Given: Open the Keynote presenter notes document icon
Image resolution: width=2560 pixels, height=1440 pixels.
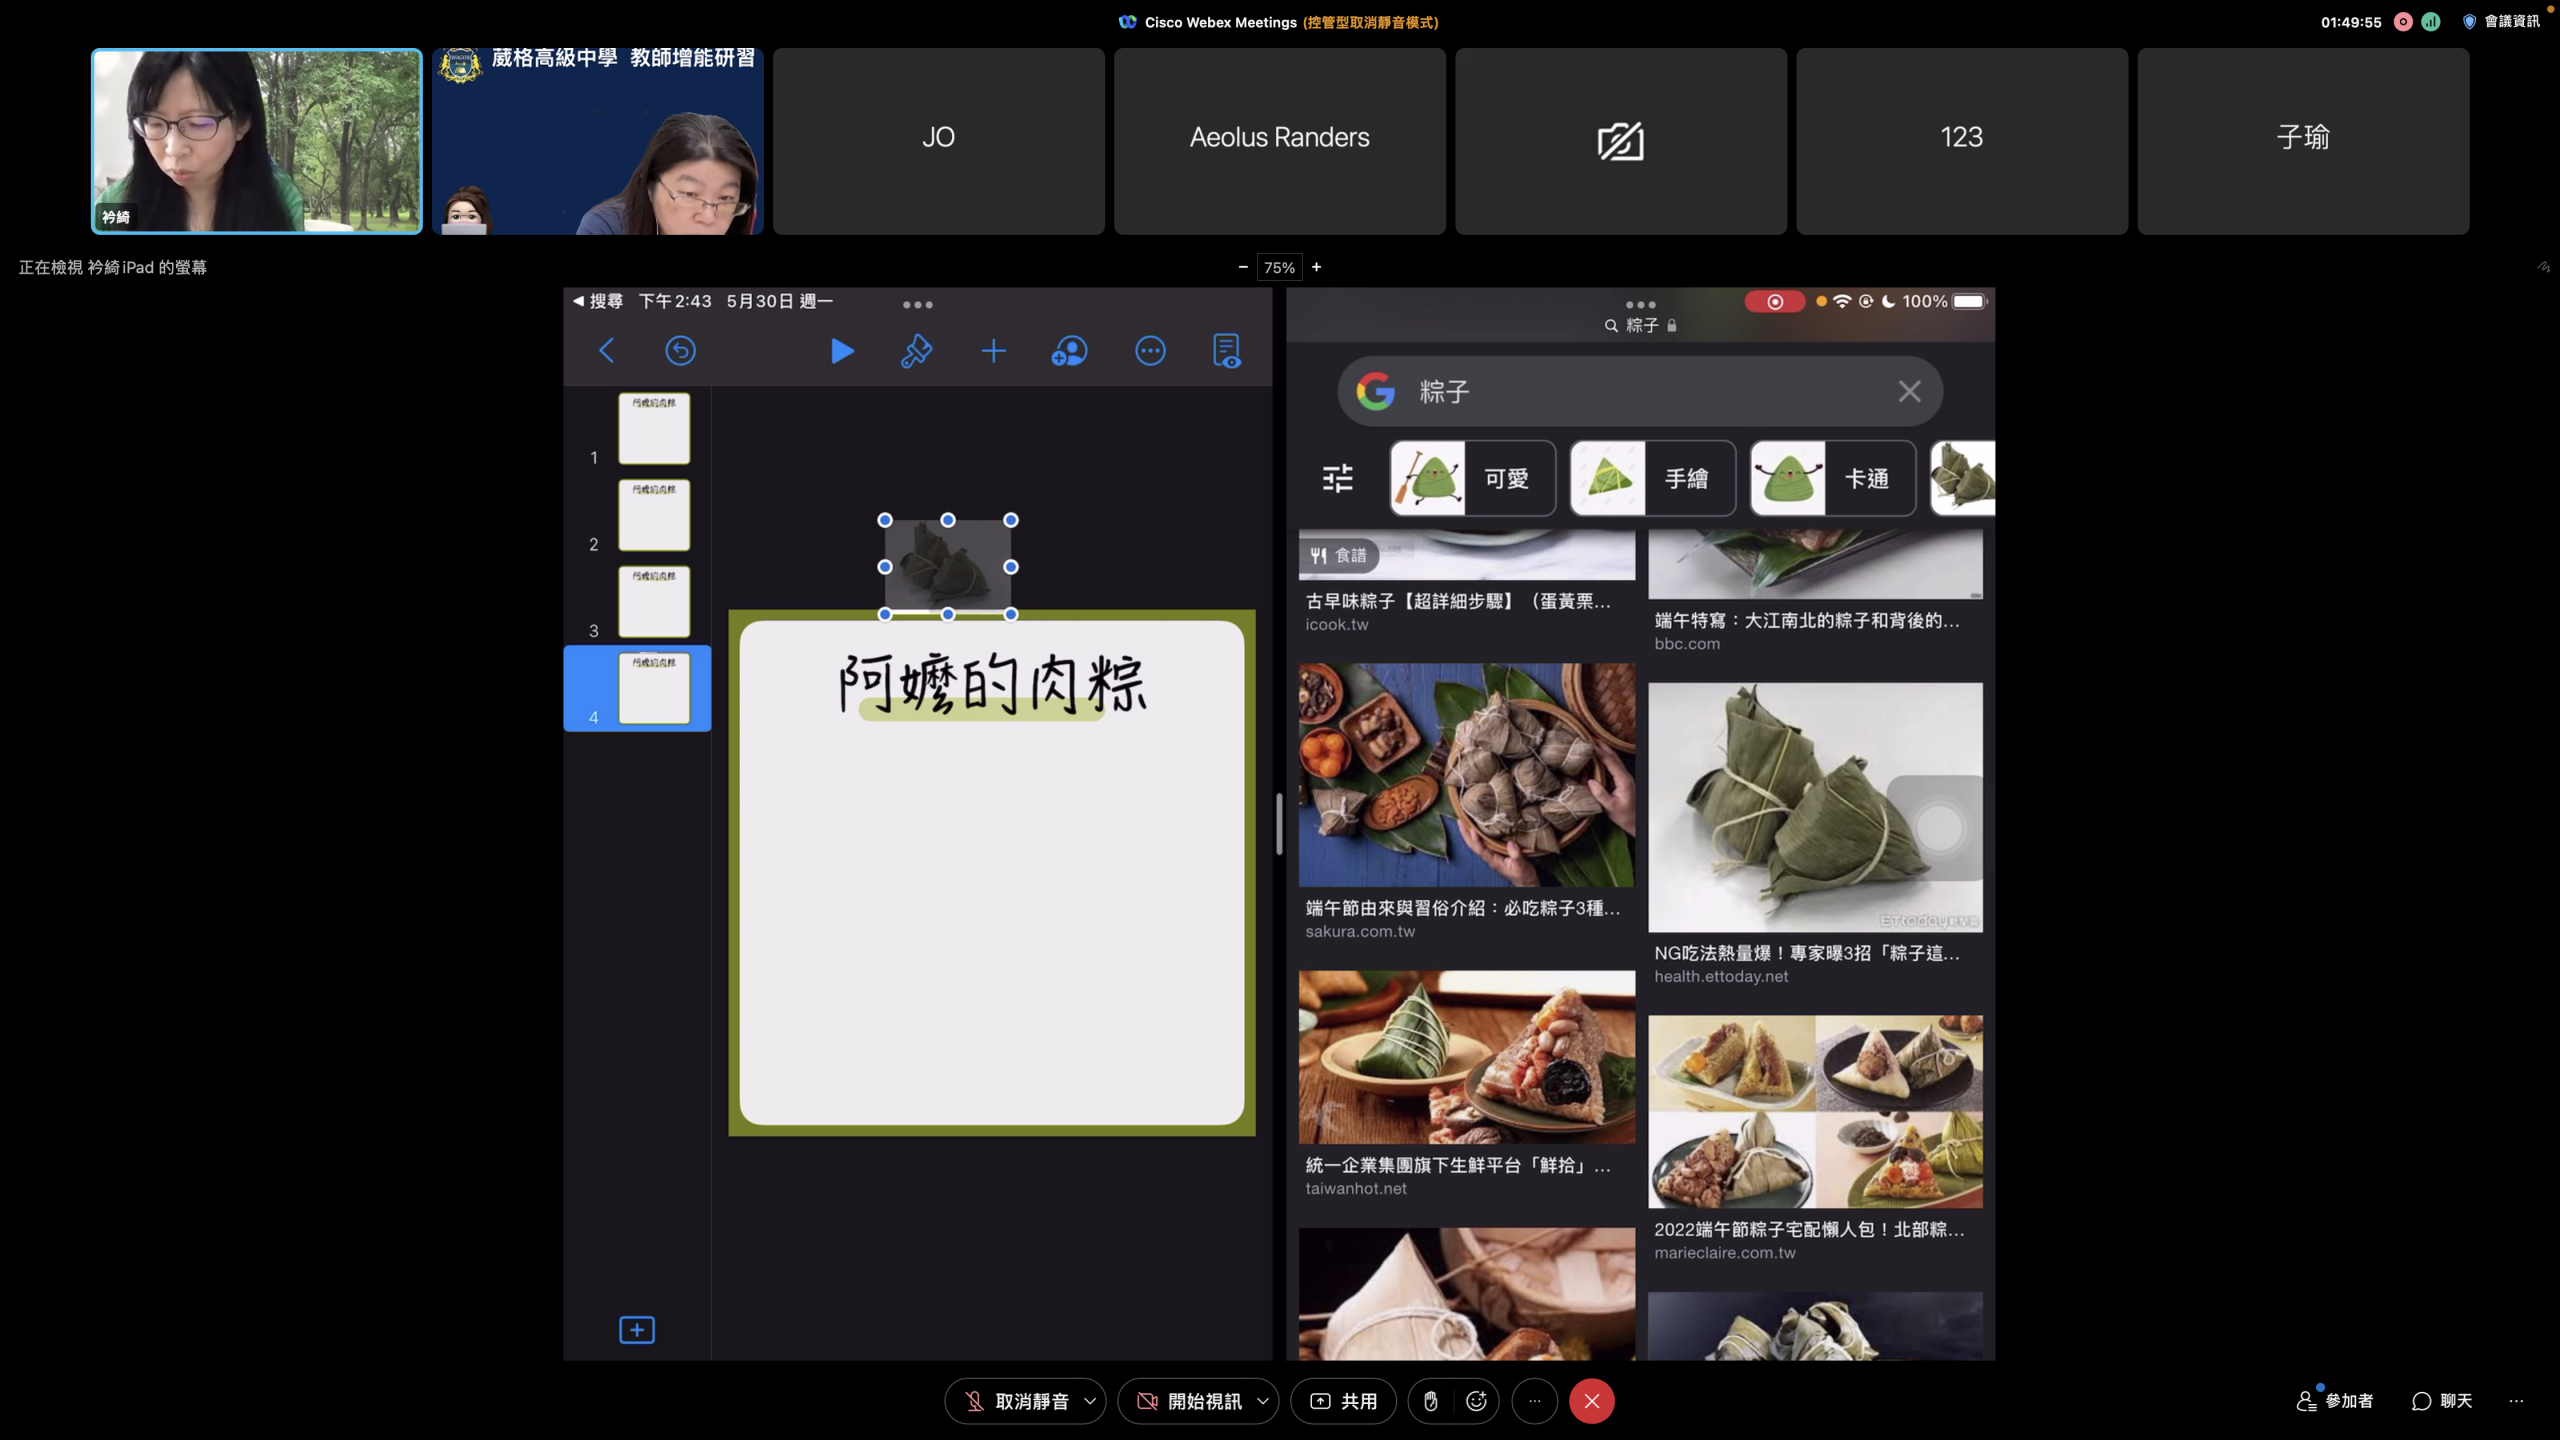Looking at the screenshot, I should pyautogui.click(x=1226, y=351).
